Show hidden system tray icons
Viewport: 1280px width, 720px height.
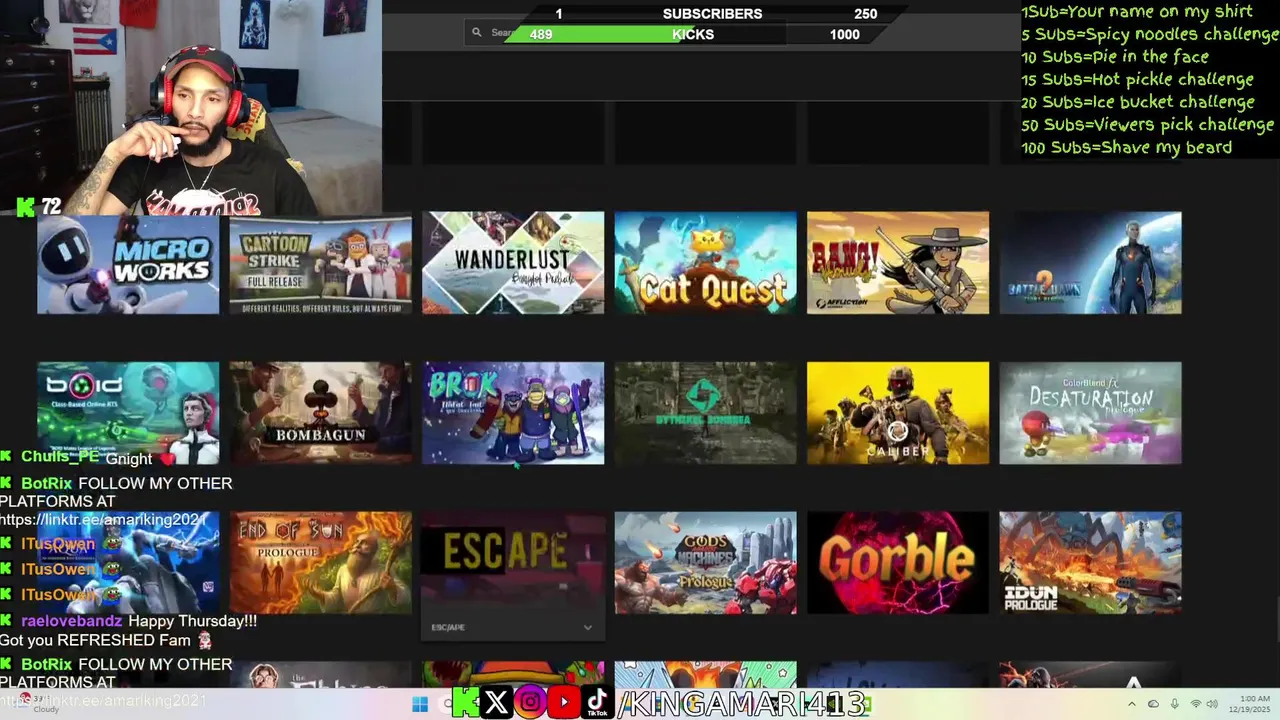point(1132,704)
